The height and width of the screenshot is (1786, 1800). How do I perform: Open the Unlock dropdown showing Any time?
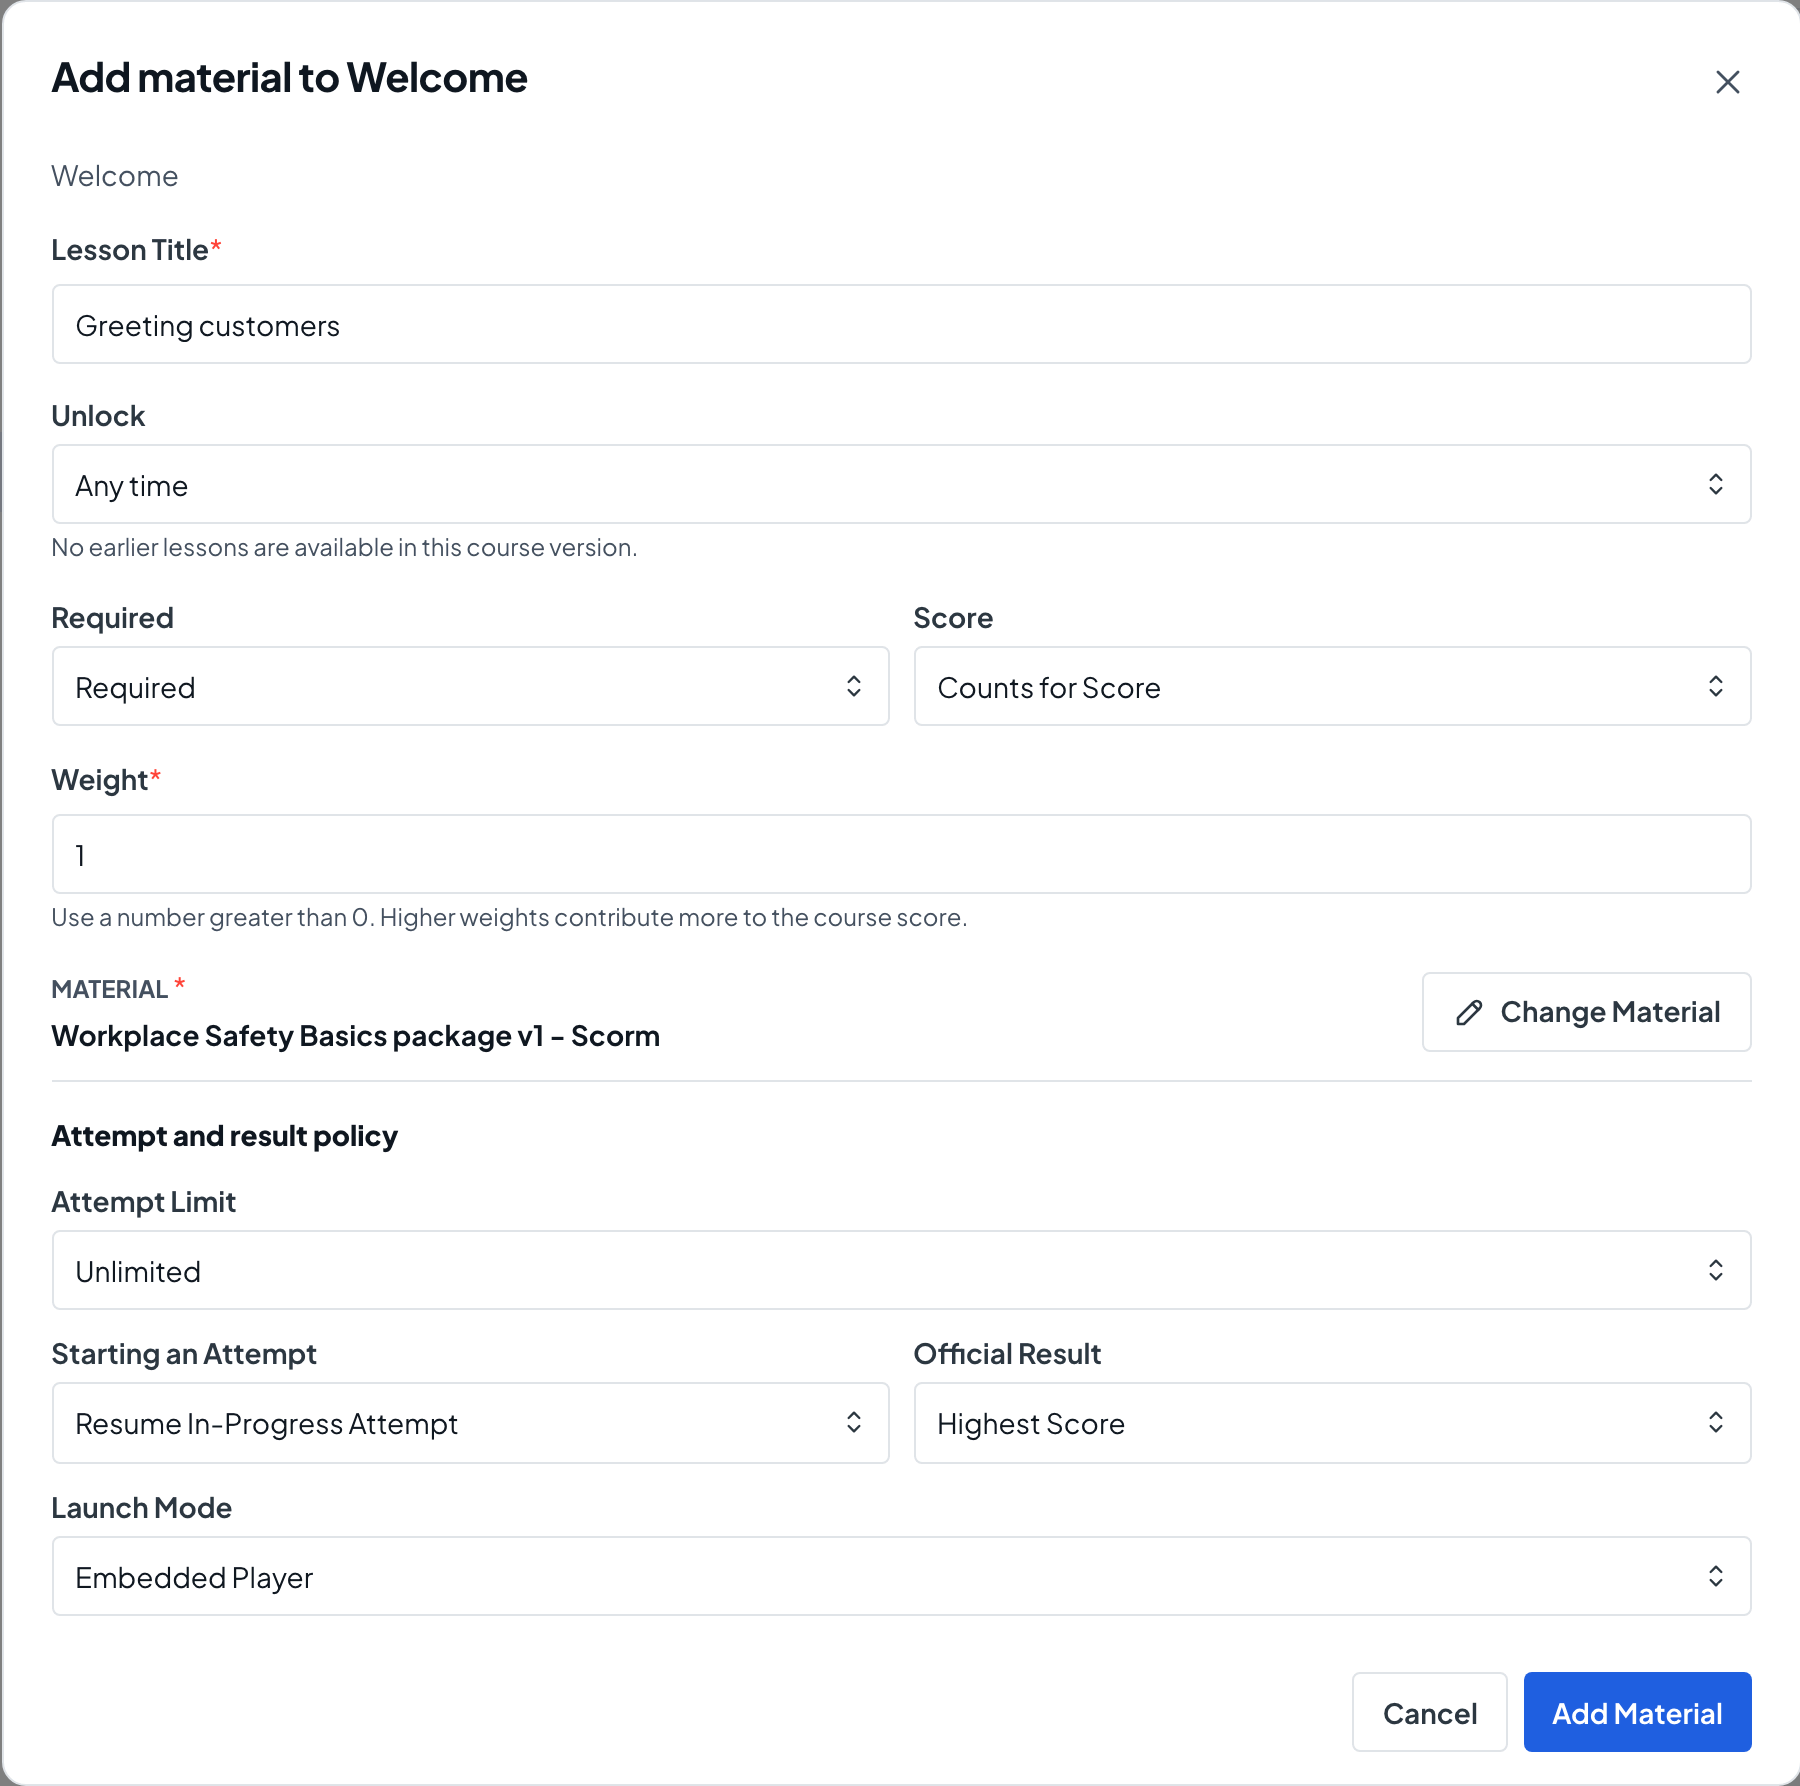901,484
